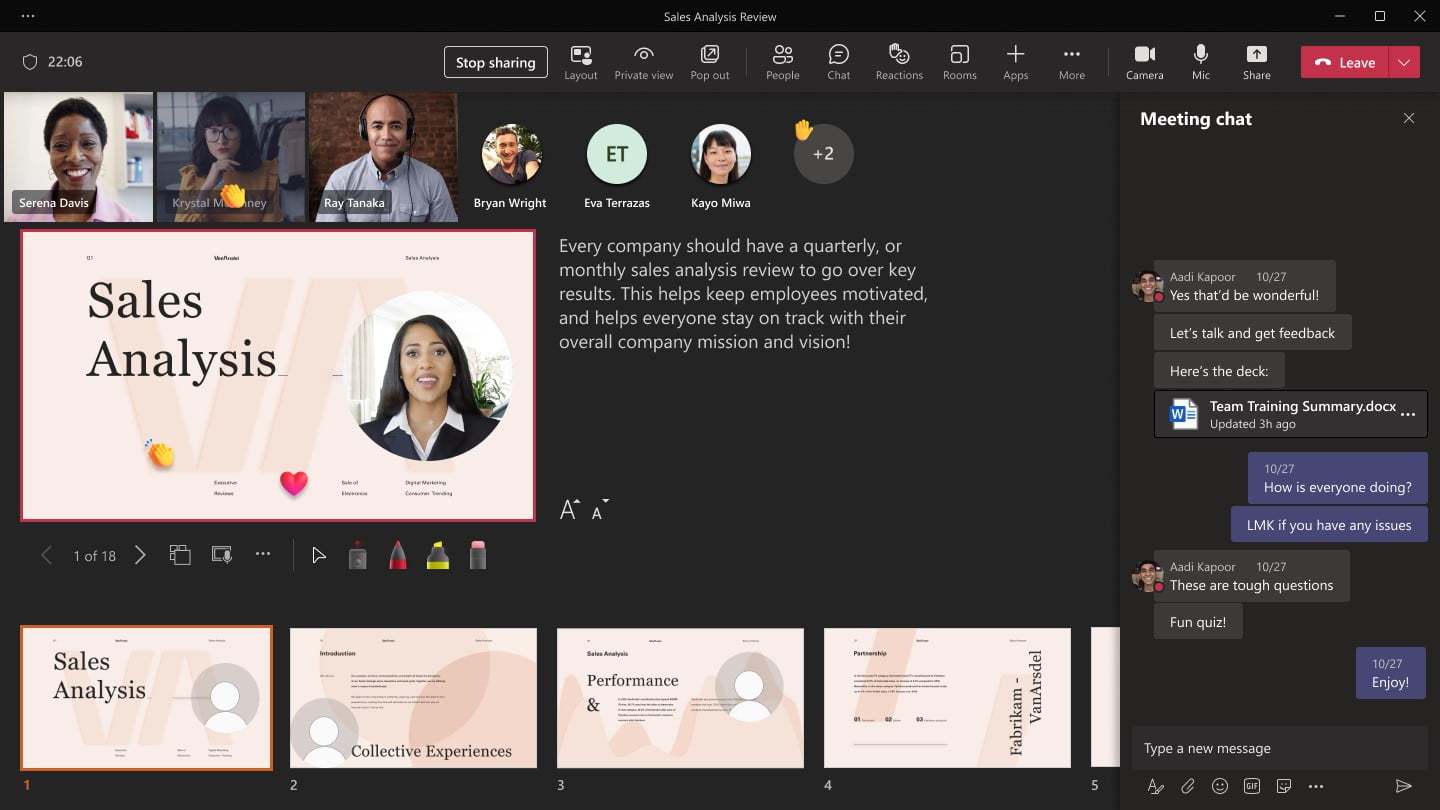The height and width of the screenshot is (810, 1440).
Task: Select slide 3 Performance thumbnail
Action: 680,698
